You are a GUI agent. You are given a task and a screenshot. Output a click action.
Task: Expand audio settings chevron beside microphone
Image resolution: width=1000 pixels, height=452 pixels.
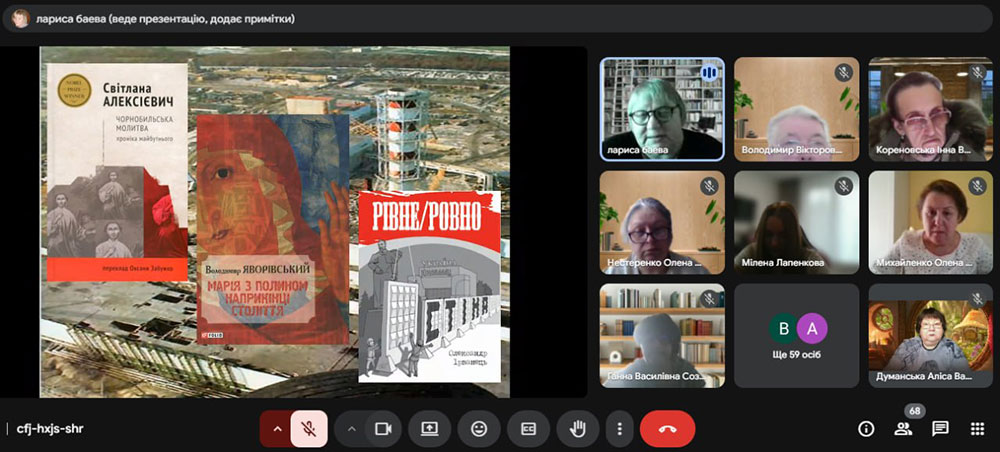coord(276,428)
